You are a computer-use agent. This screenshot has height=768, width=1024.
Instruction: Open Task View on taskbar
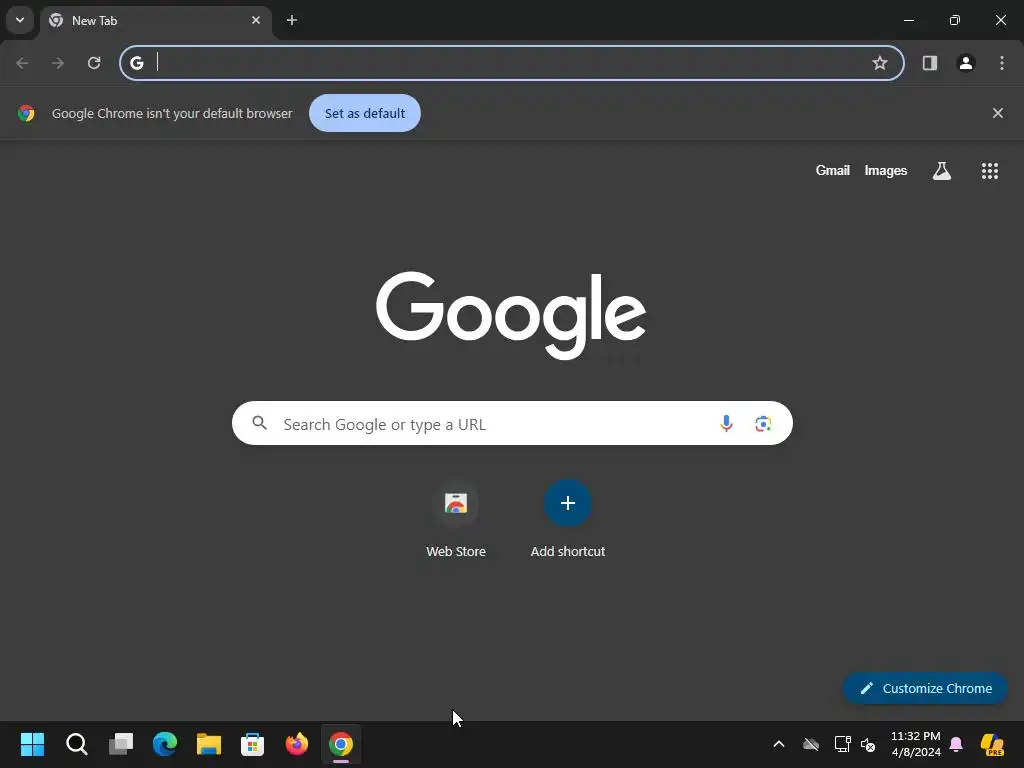(121, 744)
